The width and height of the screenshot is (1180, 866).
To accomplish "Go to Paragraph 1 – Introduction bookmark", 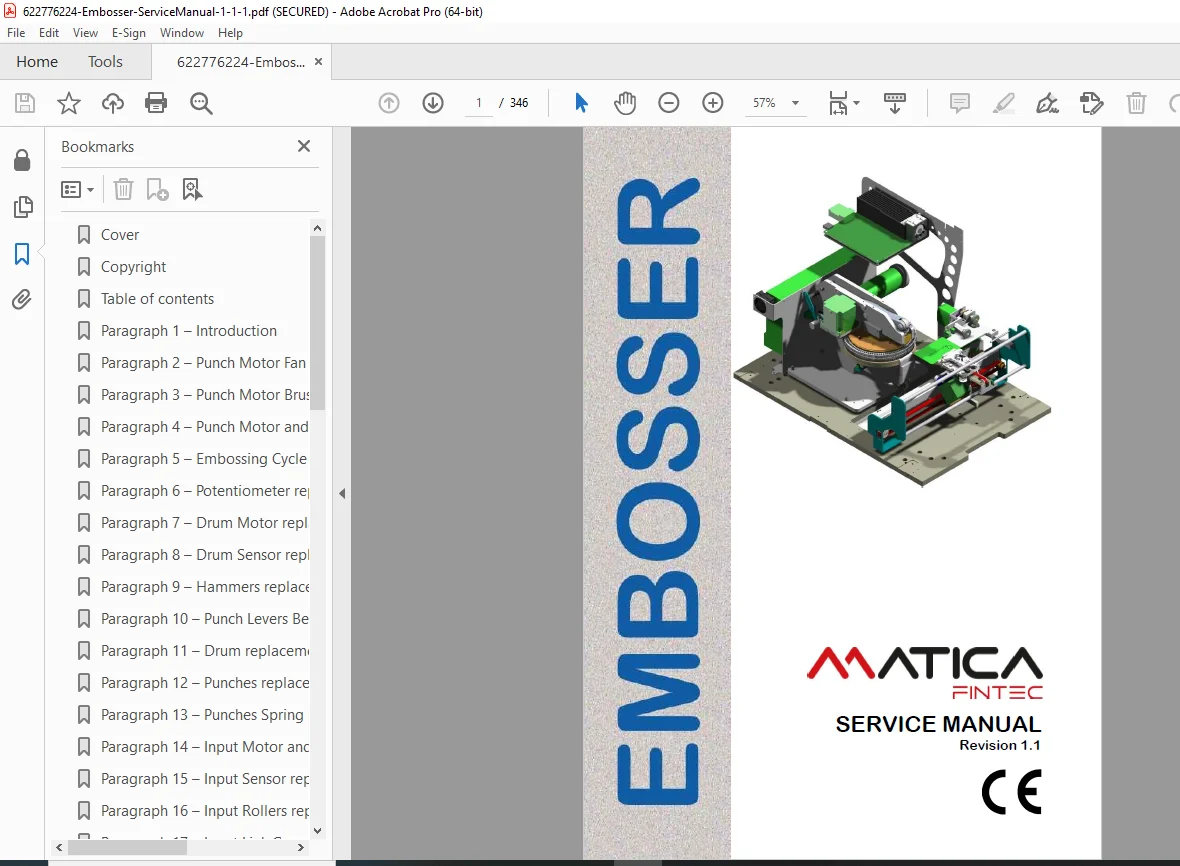I will tap(189, 331).
